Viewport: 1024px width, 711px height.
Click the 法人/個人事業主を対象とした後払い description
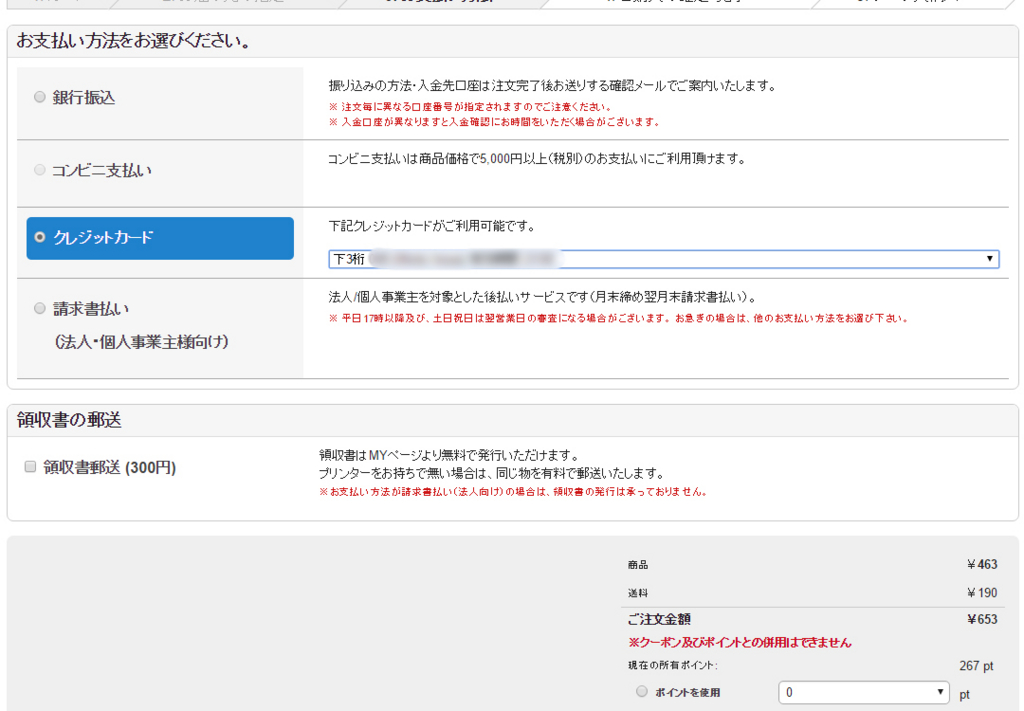543,298
